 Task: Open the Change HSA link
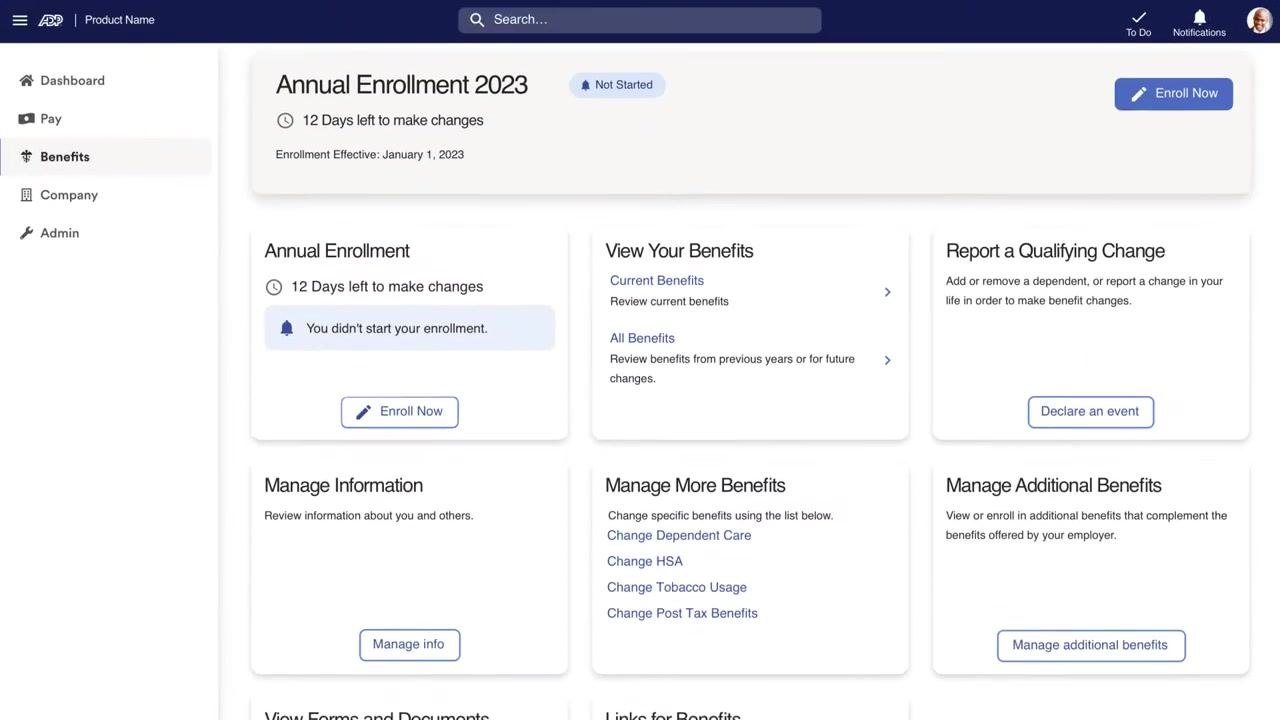(645, 562)
